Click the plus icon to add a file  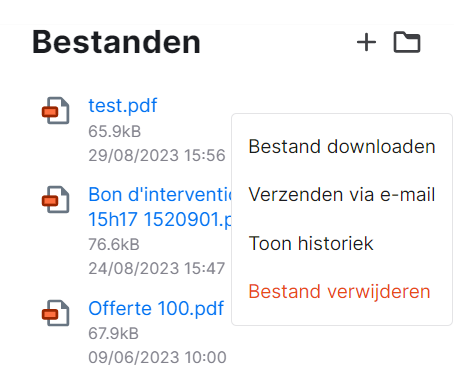(x=366, y=42)
